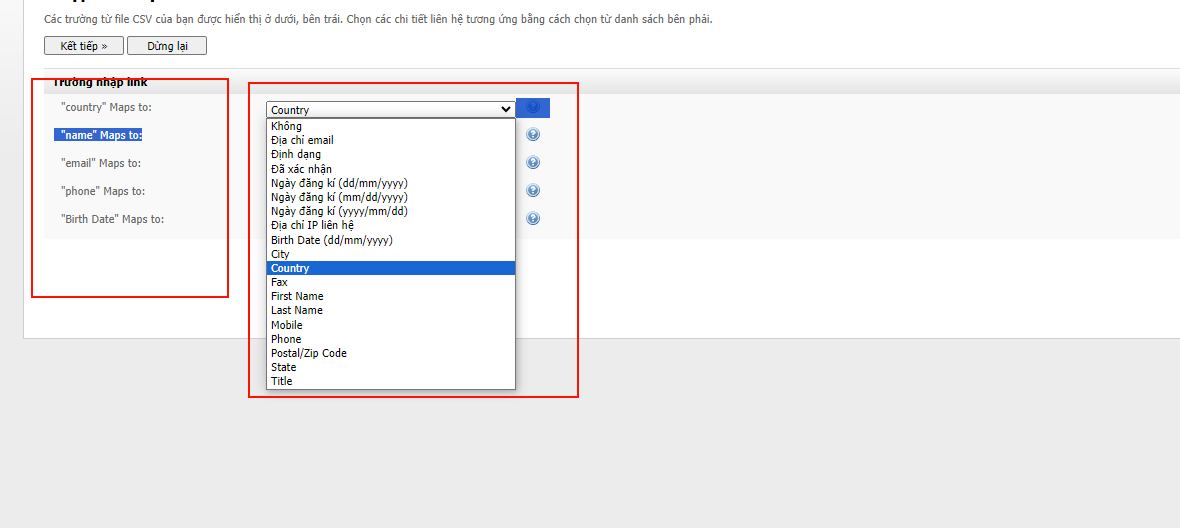Select "Title" at bottom of list

point(282,381)
